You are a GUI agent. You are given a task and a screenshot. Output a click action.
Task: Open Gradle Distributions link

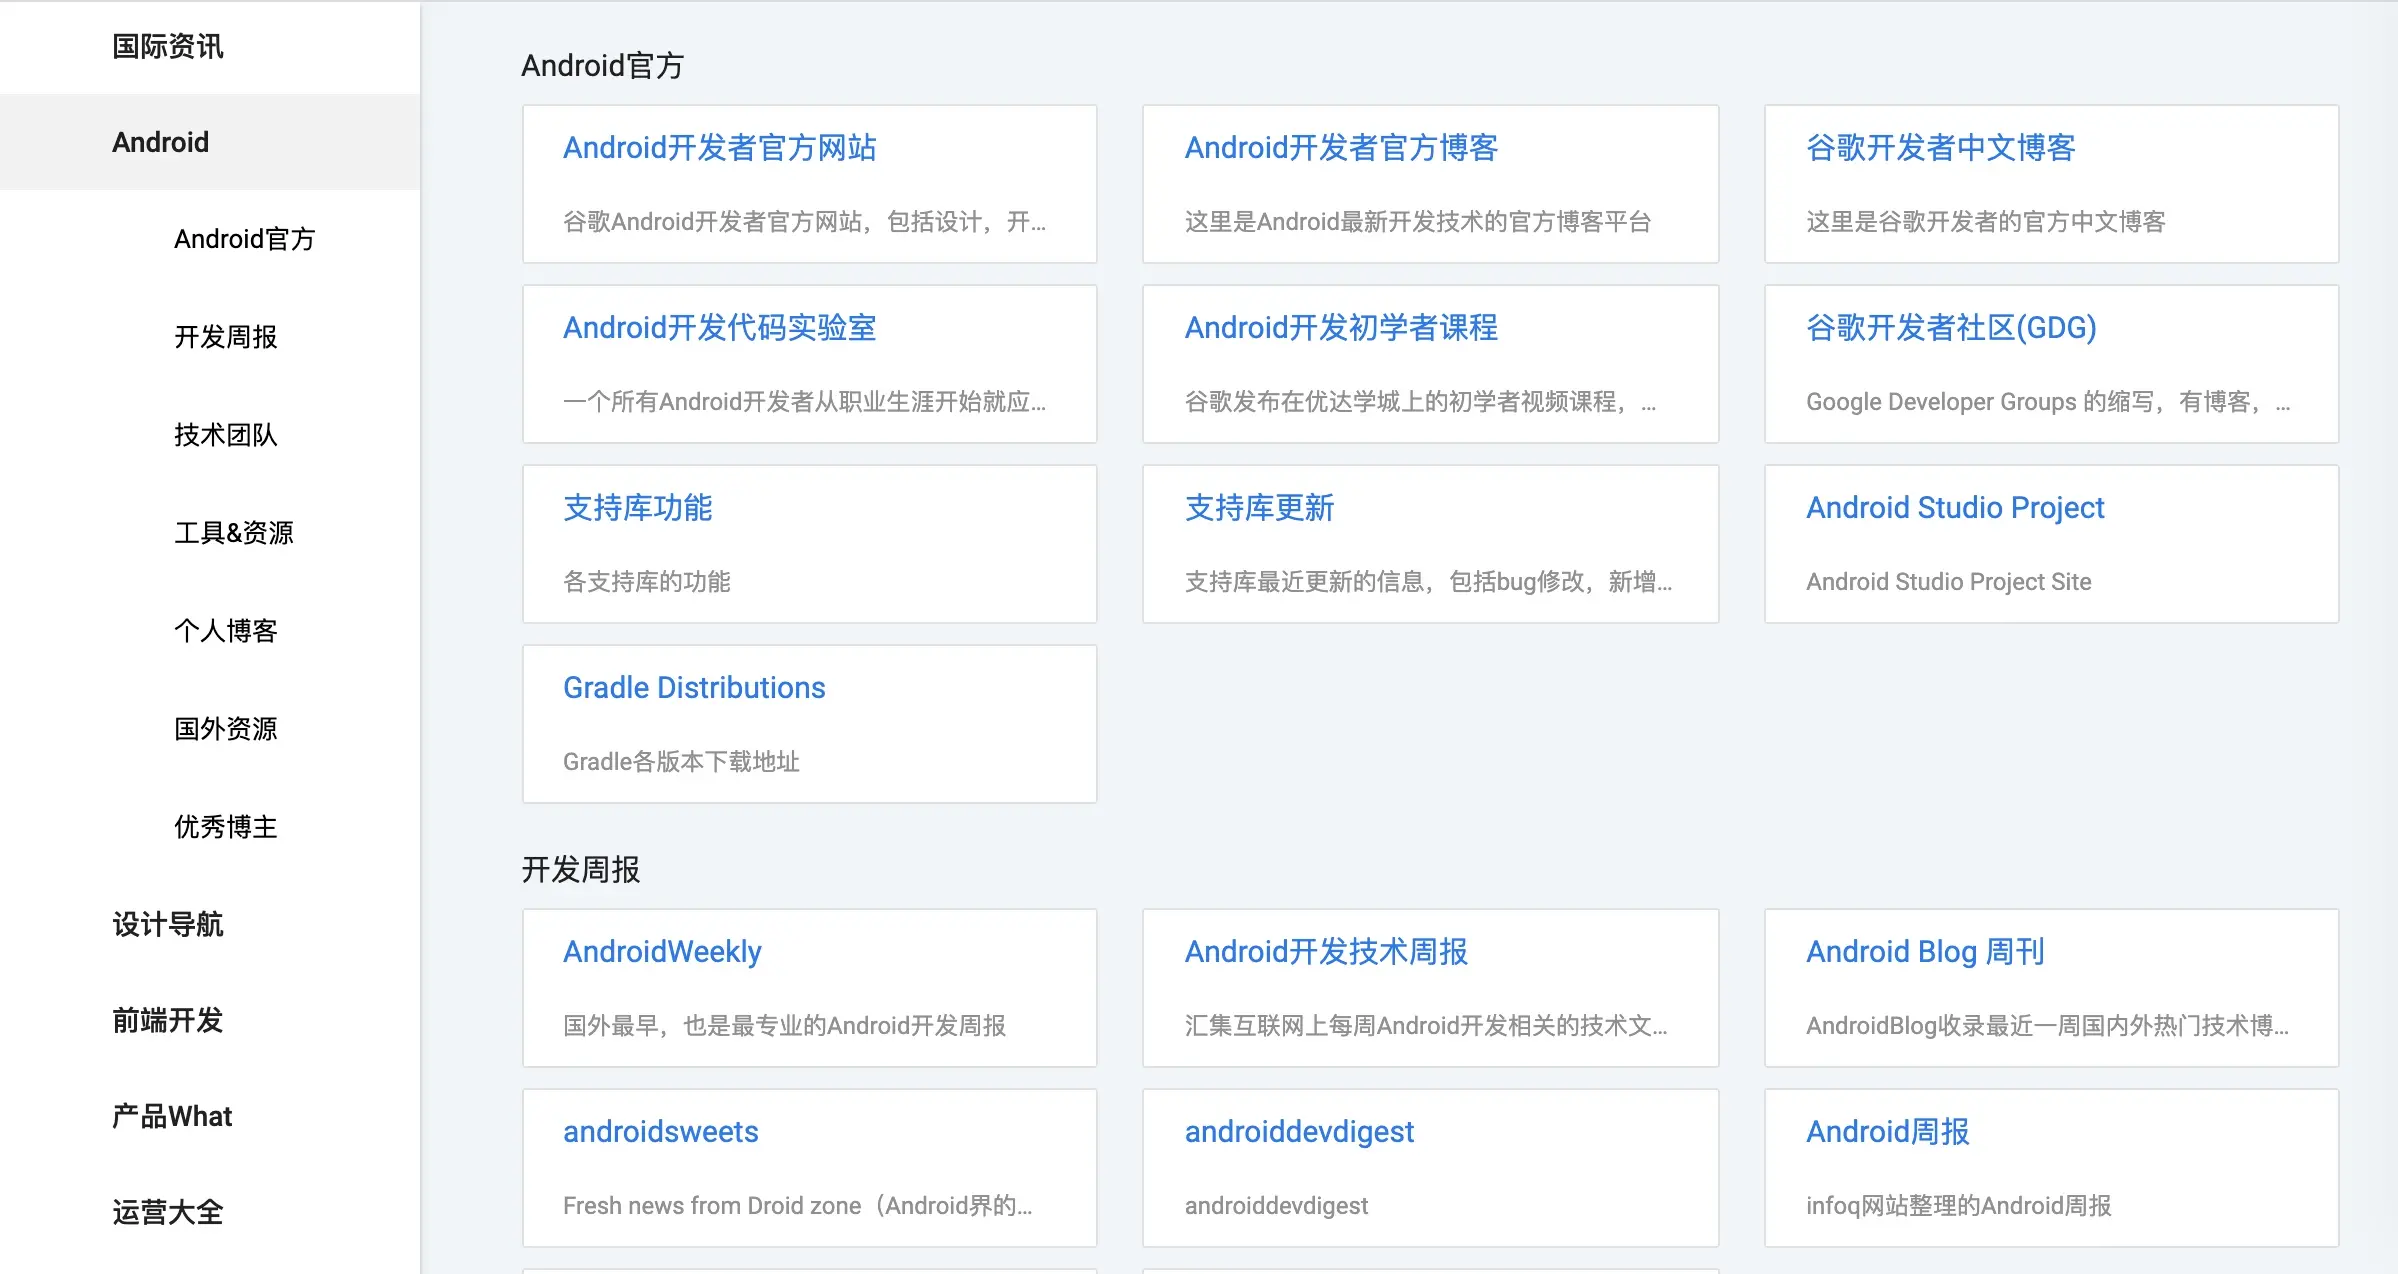tap(694, 688)
